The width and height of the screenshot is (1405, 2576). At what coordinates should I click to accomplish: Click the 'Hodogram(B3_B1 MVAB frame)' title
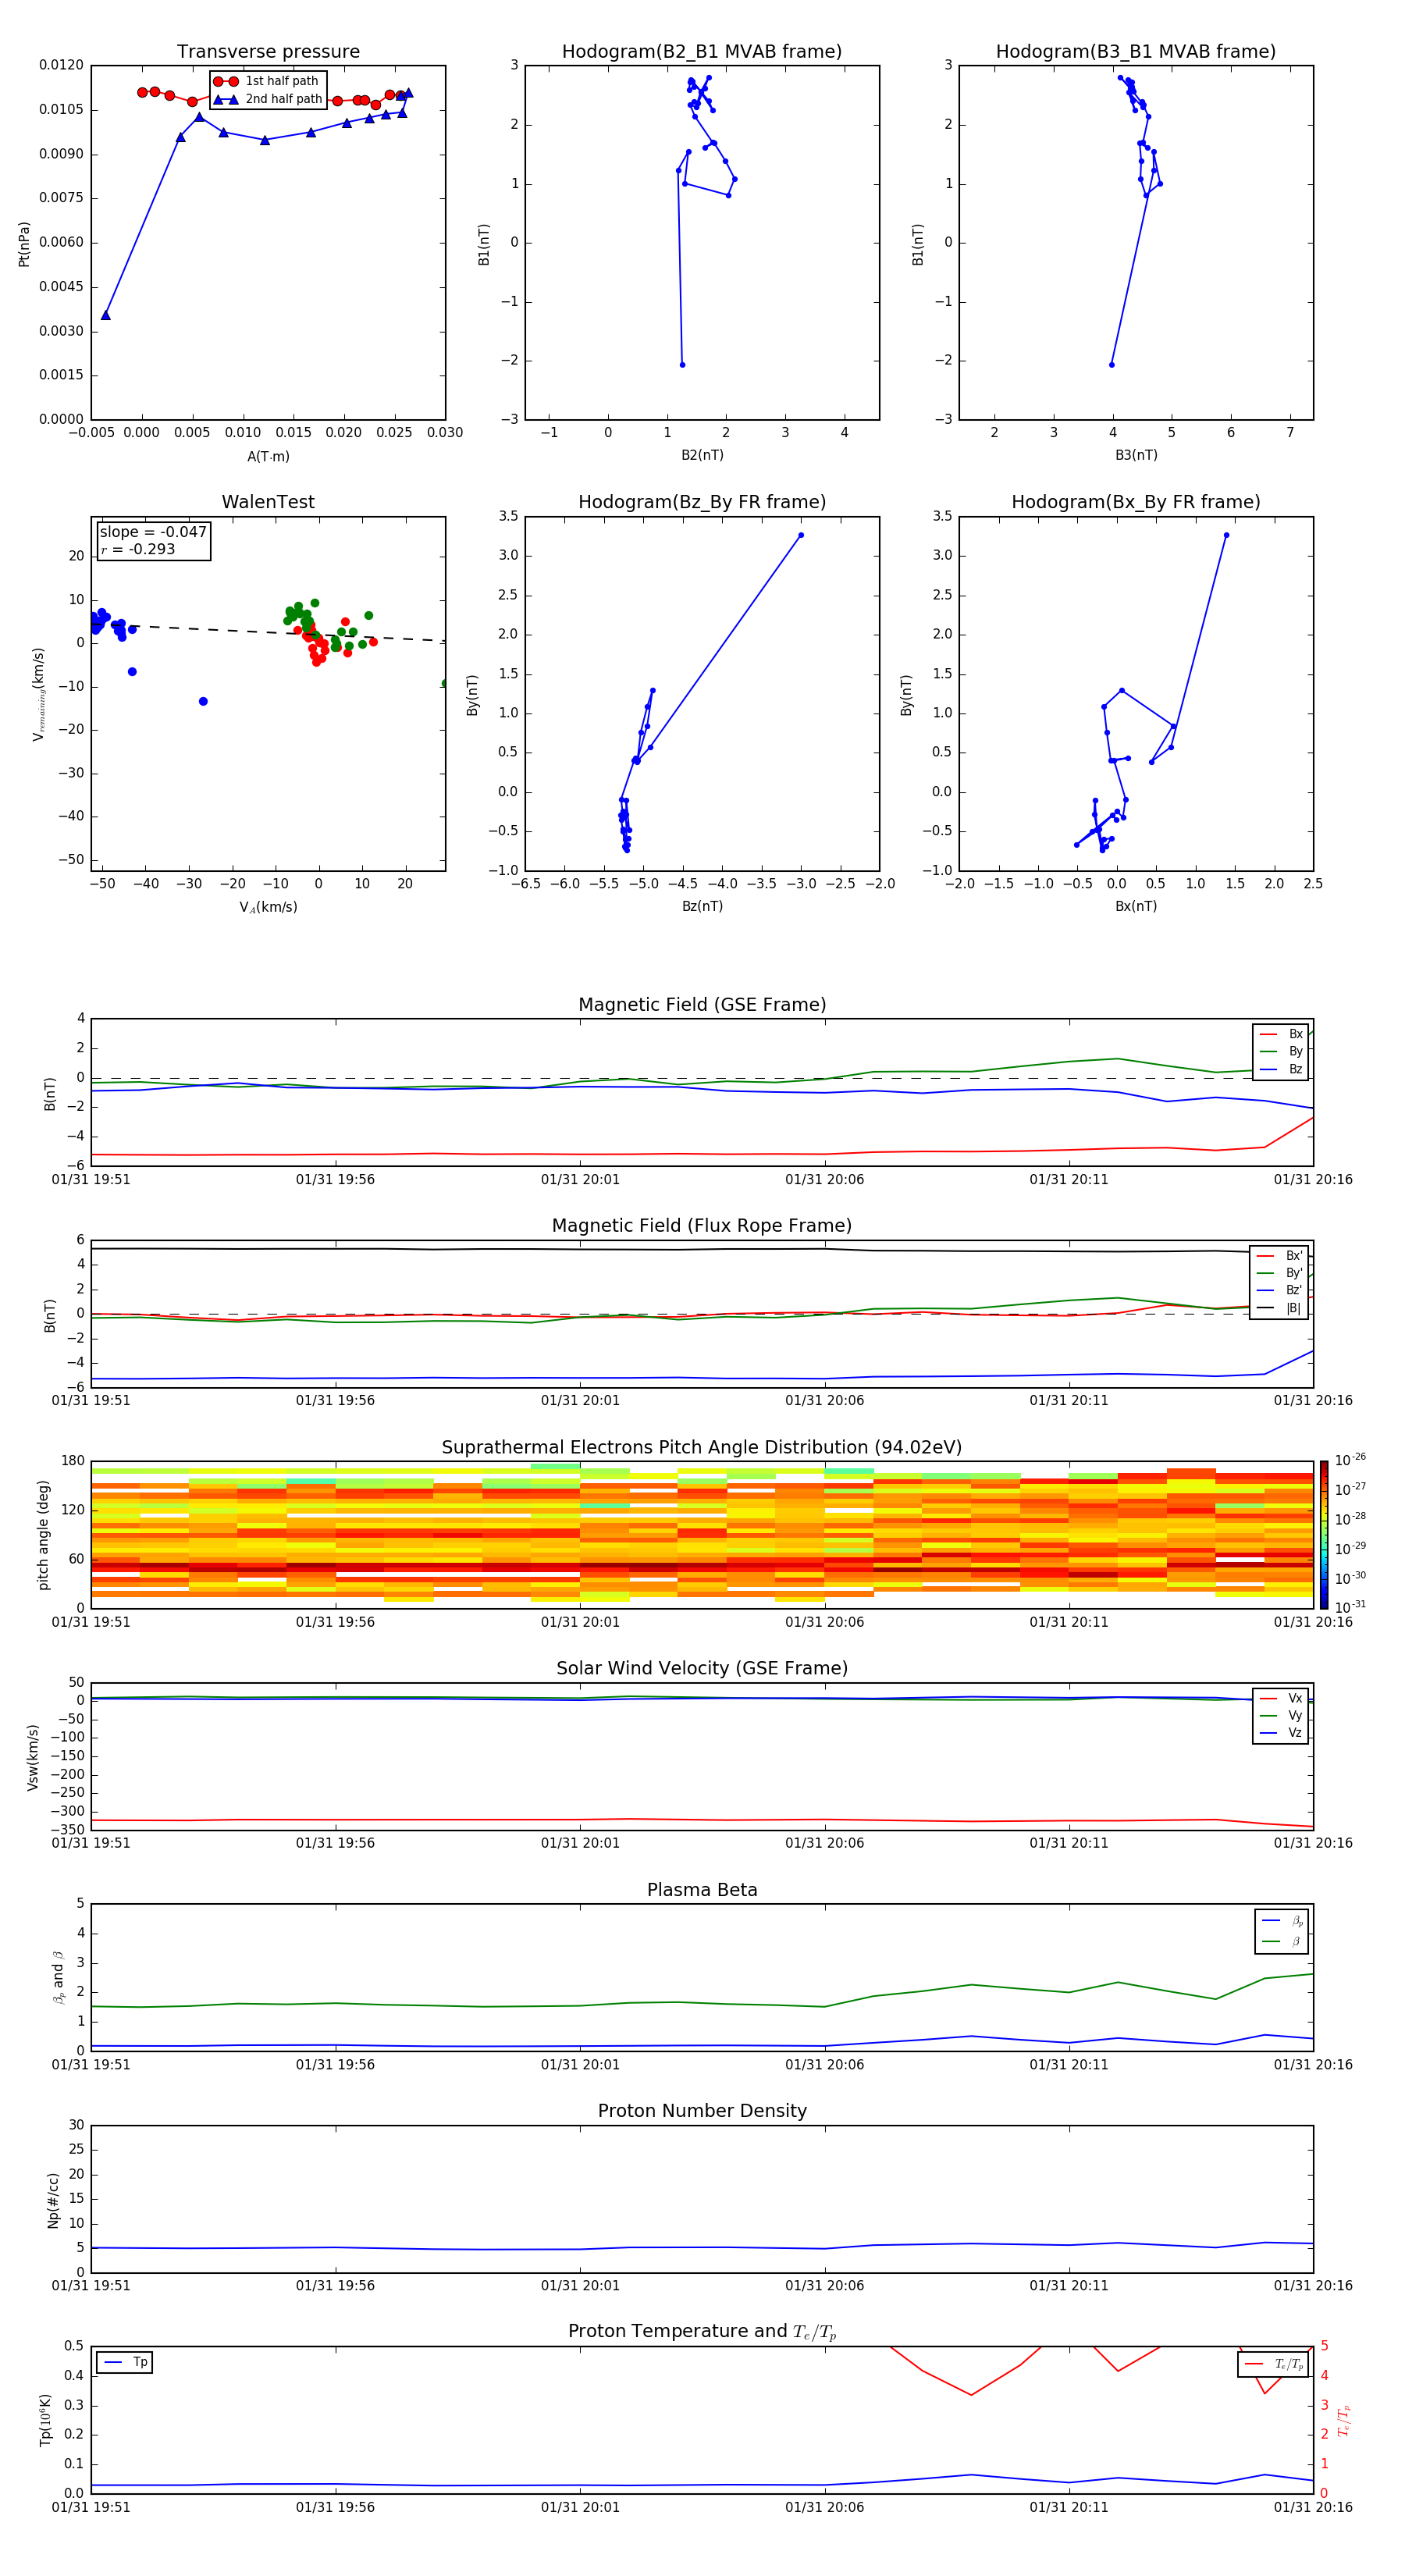pos(1136,52)
